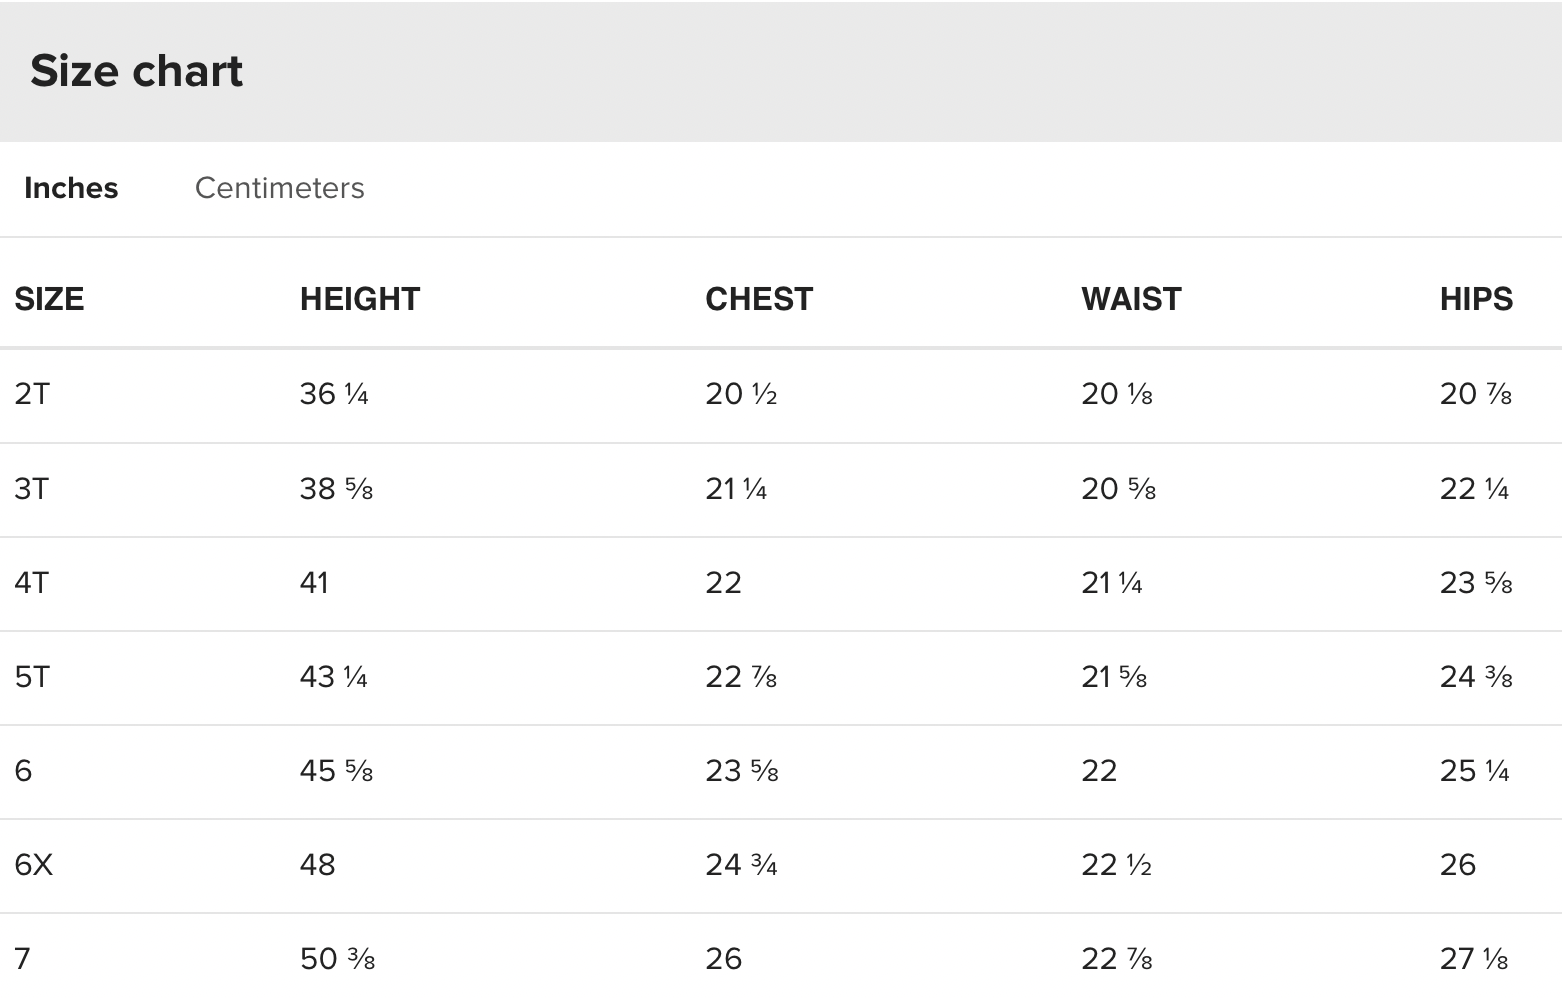
Task: Select the 2T size row label
Action: tap(32, 394)
